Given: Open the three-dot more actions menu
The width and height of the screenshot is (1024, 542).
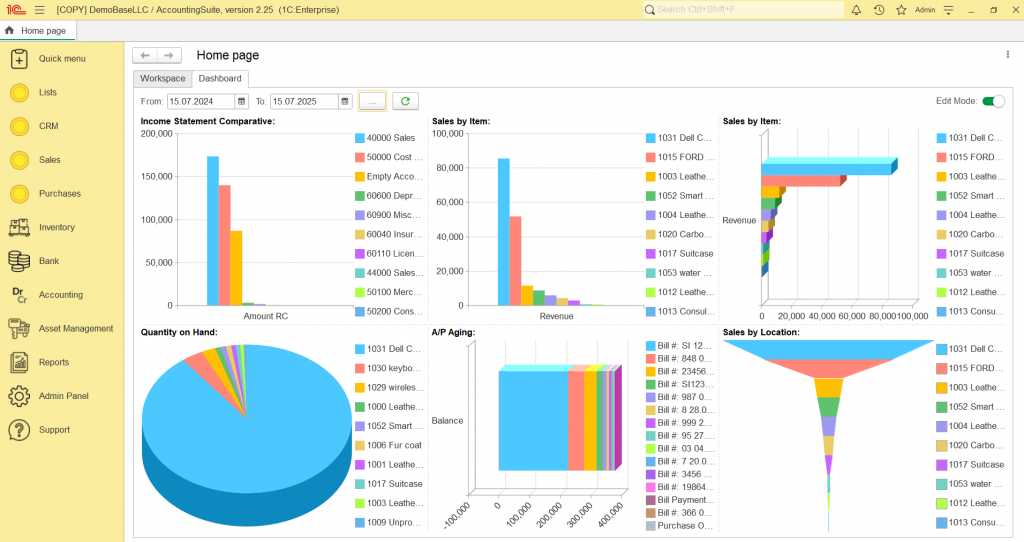Looking at the screenshot, I should click(1007, 55).
